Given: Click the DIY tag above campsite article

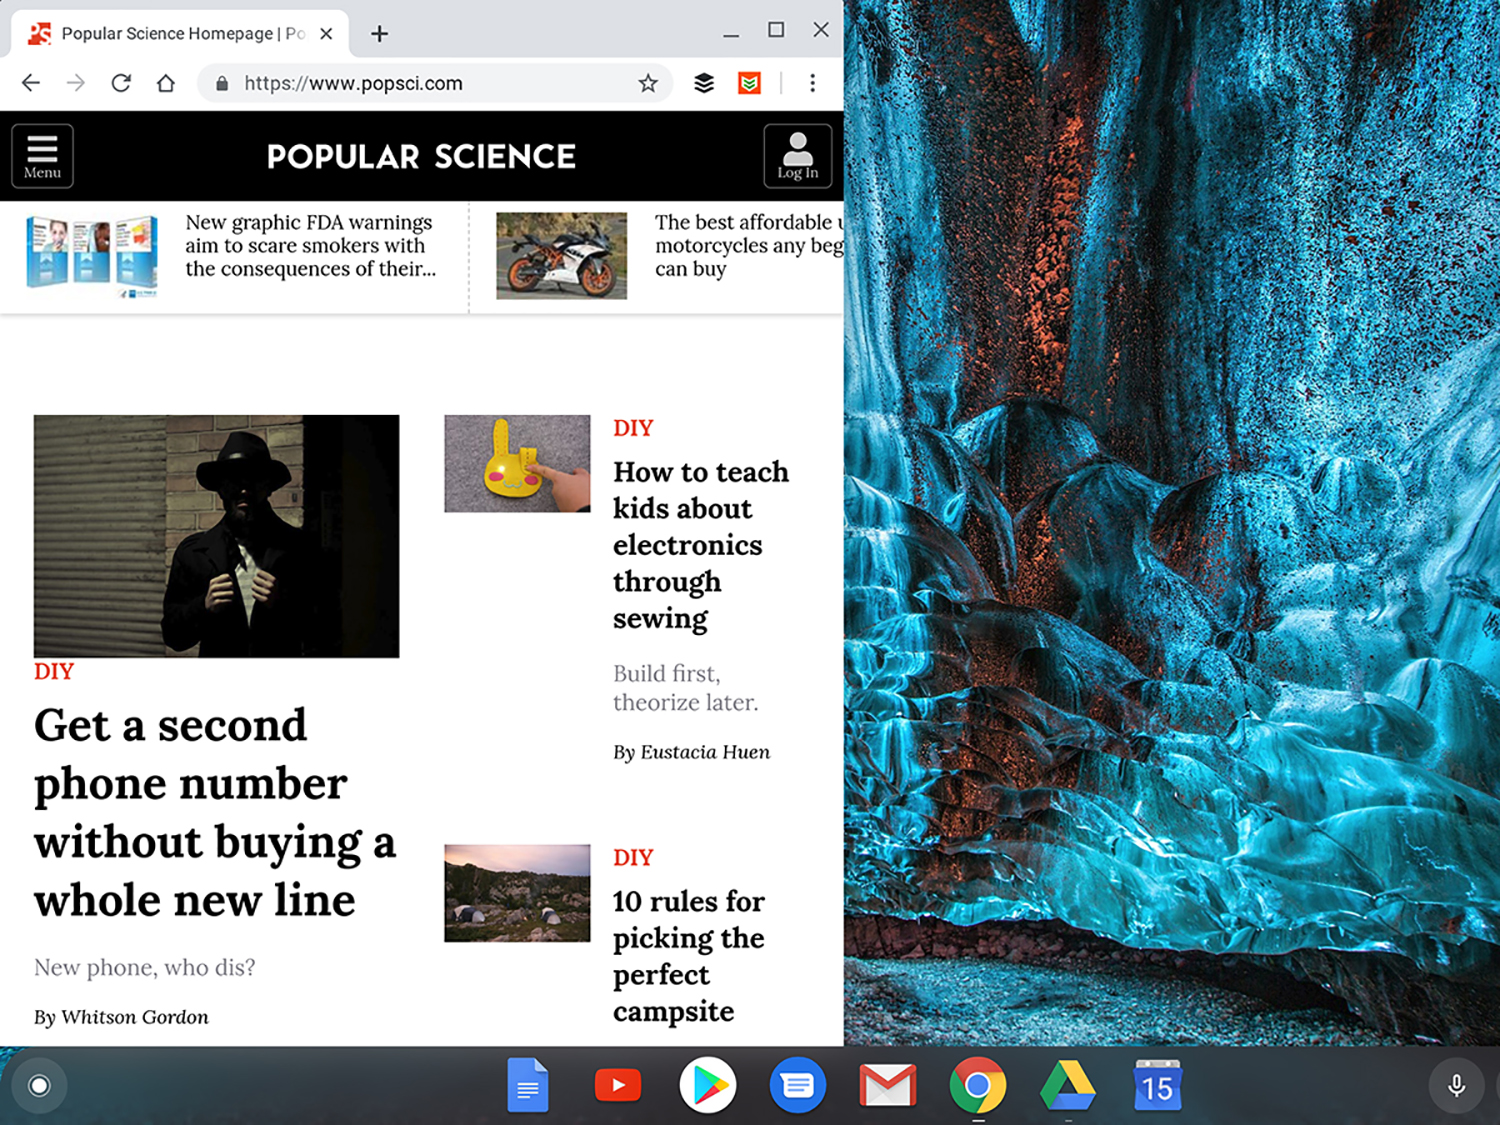Looking at the screenshot, I should [x=633, y=858].
